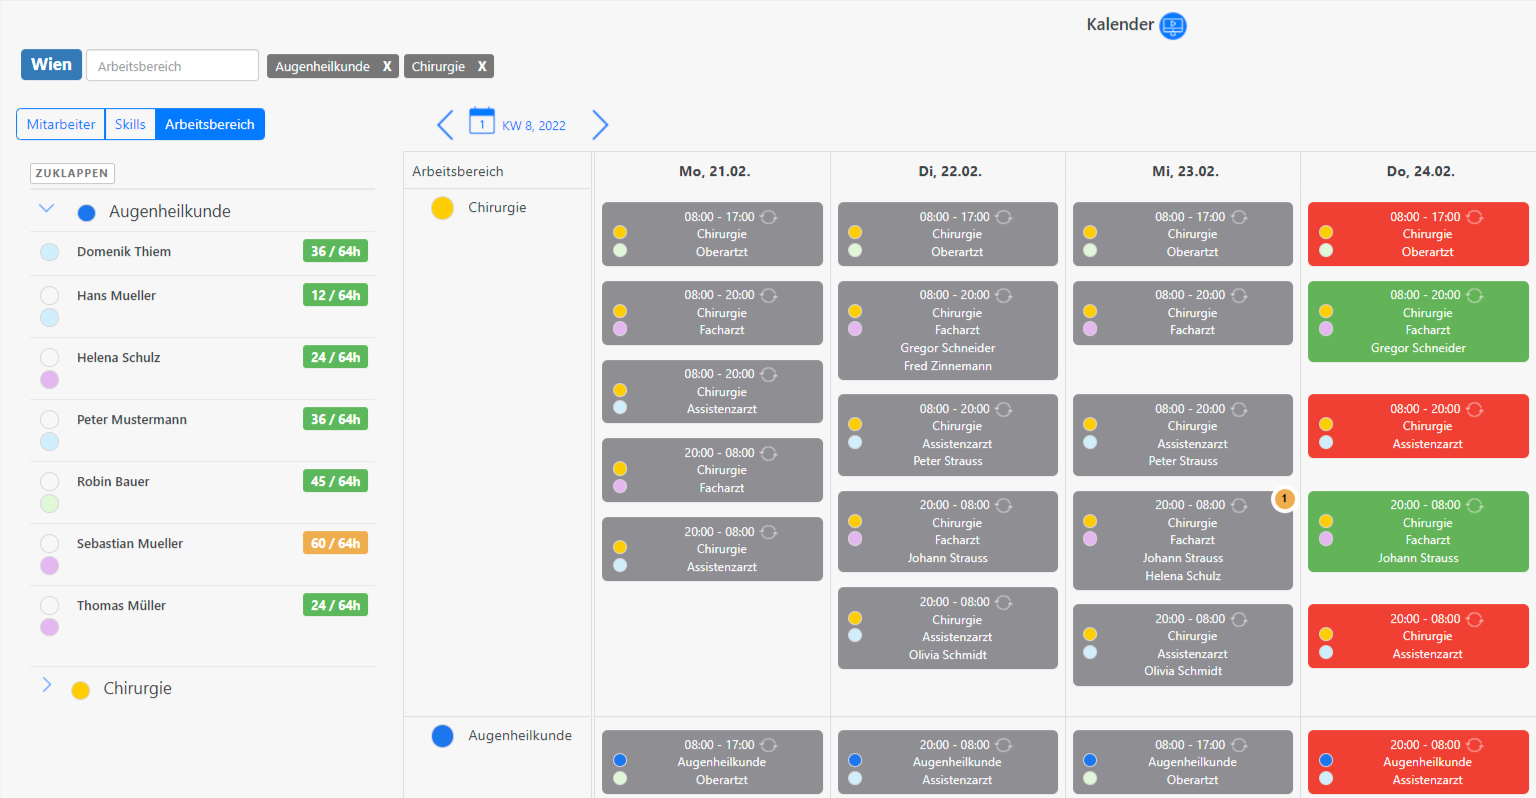This screenshot has width=1536, height=798.
Task: Click recurrence icon on Monday Chirurgie Oberartzt shift
Action: tap(769, 217)
